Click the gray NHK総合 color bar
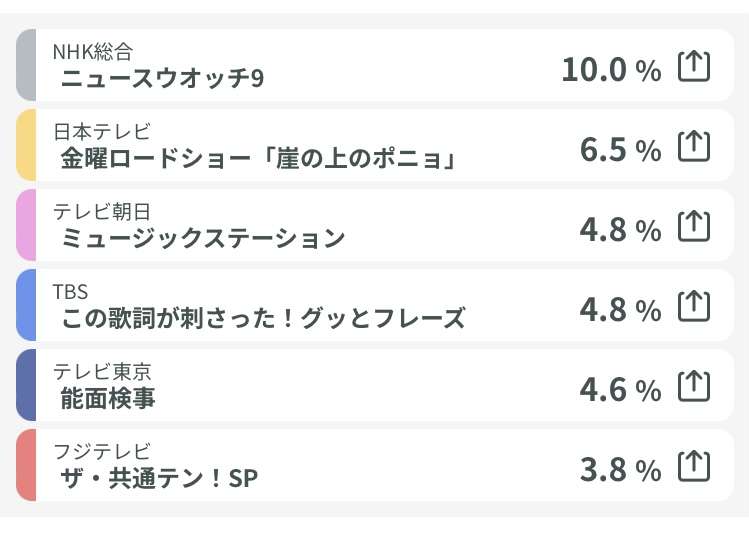749x539 pixels. pyautogui.click(x=26, y=65)
